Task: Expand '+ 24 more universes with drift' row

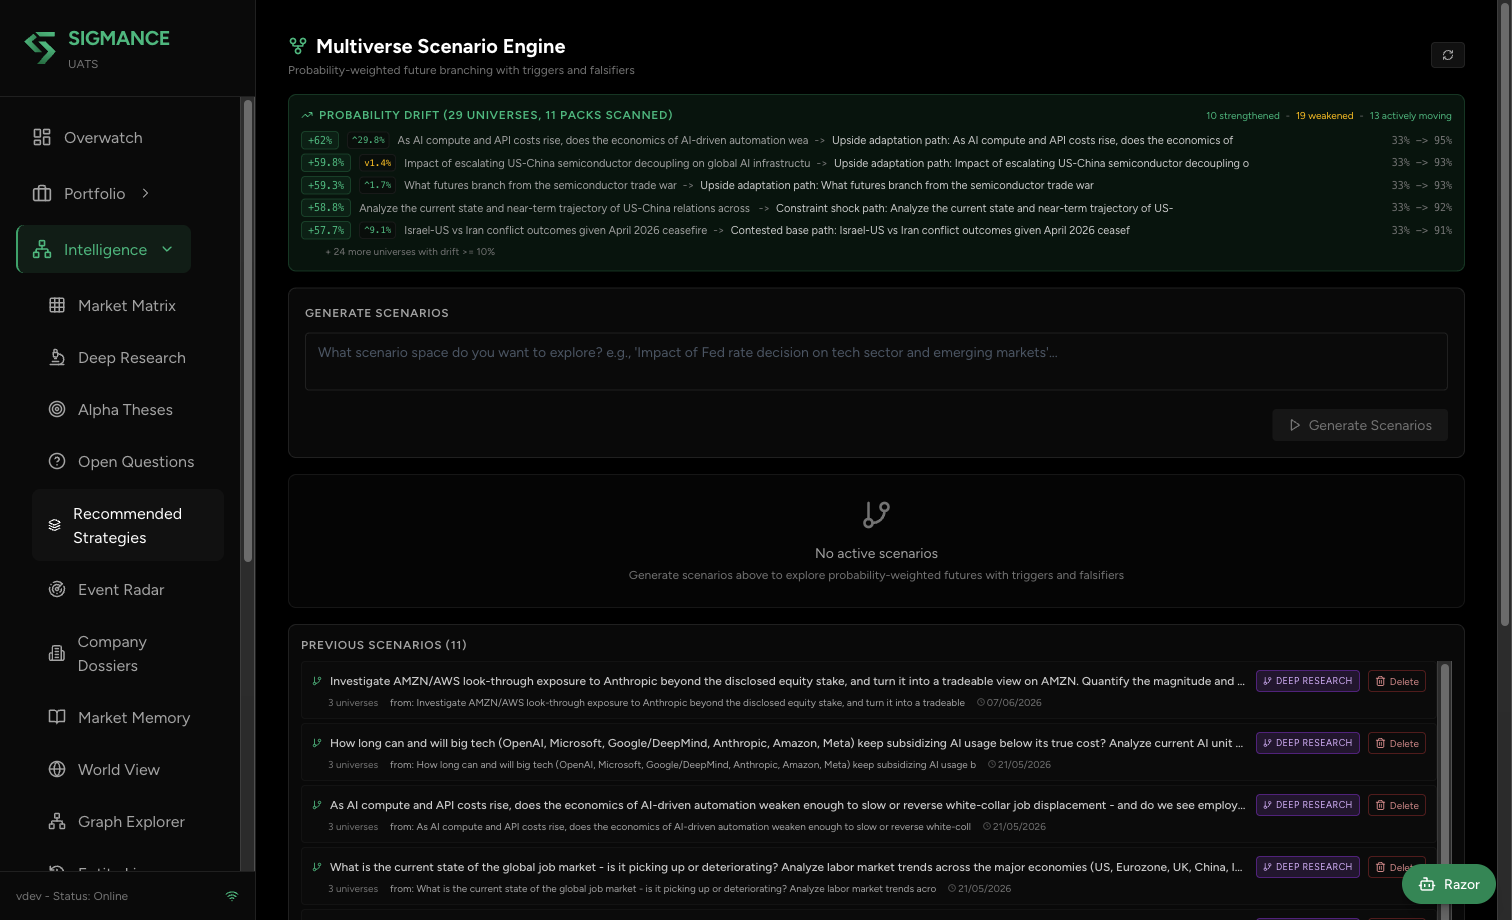Action: point(410,252)
